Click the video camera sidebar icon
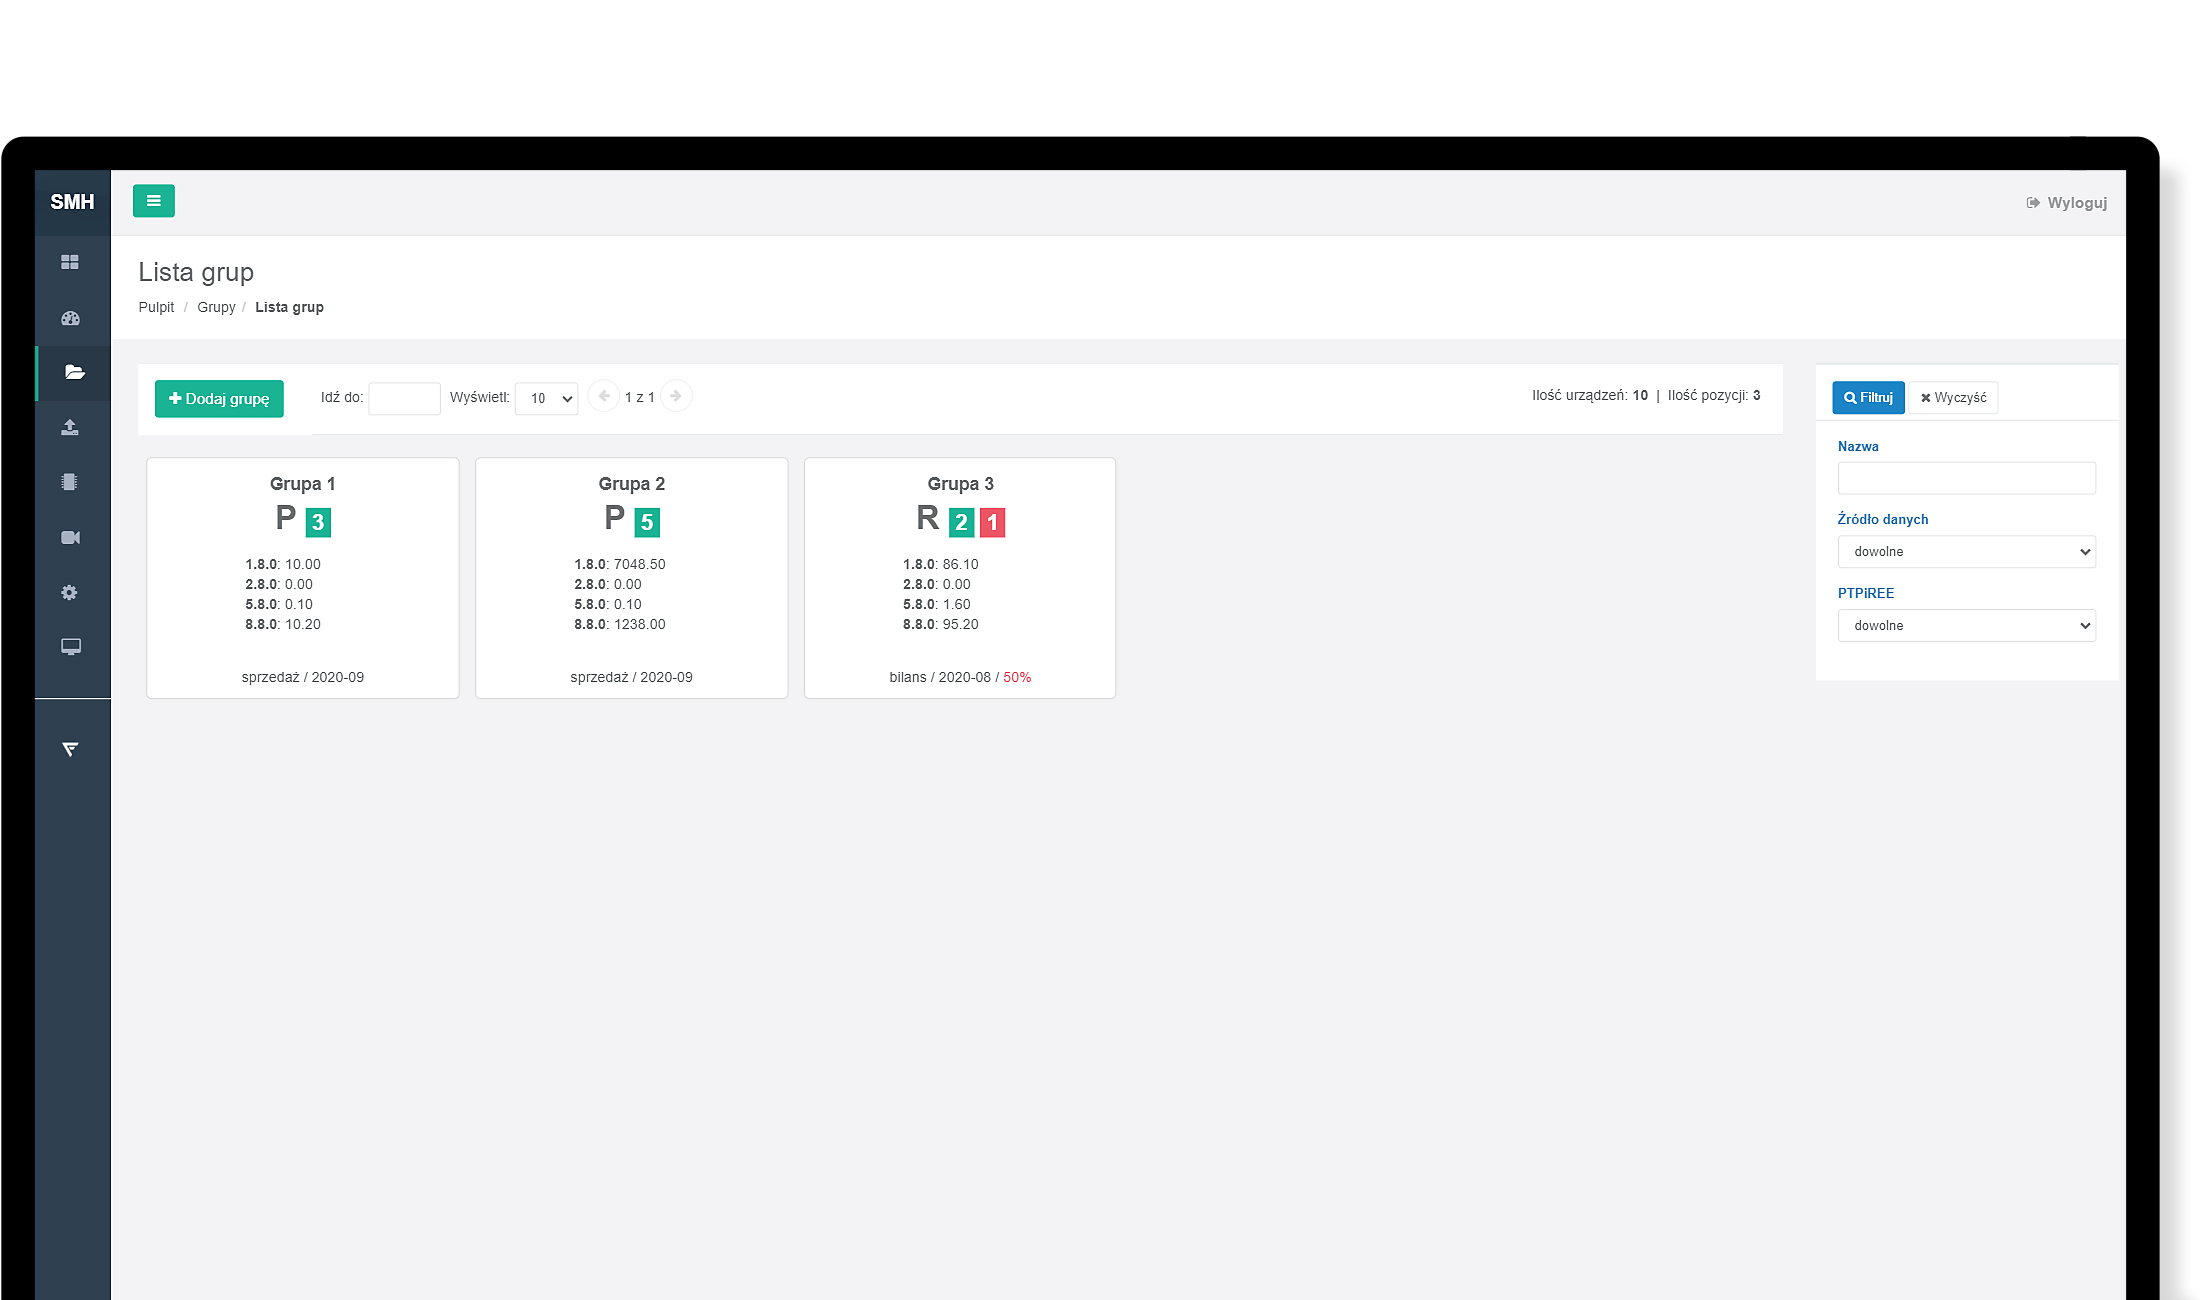This screenshot has width=2200, height=1300. [x=70, y=538]
